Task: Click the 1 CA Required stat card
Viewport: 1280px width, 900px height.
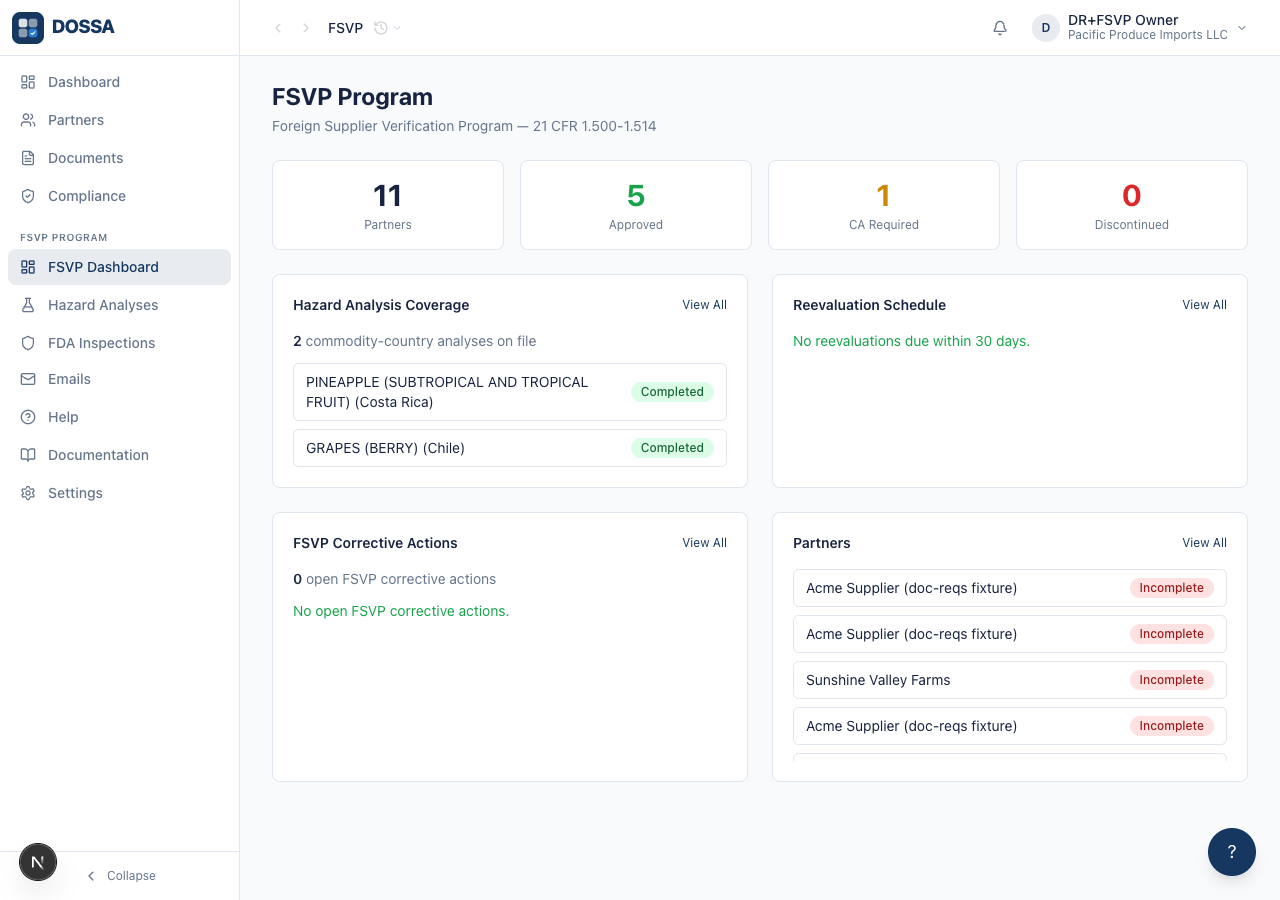Action: pos(884,205)
